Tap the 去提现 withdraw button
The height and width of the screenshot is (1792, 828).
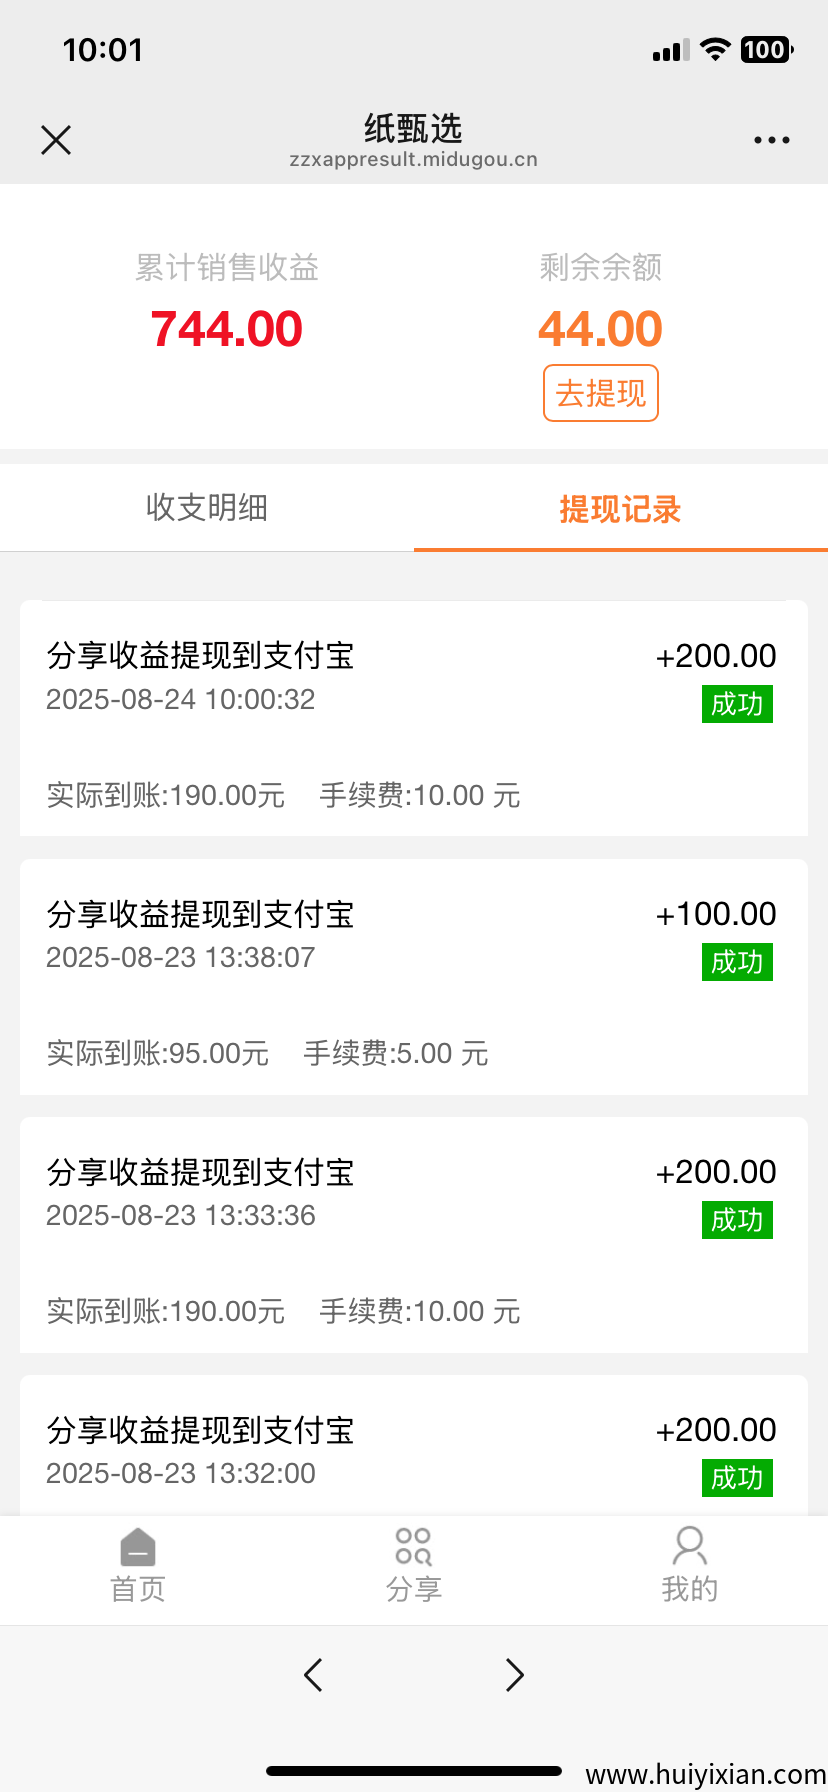[600, 393]
